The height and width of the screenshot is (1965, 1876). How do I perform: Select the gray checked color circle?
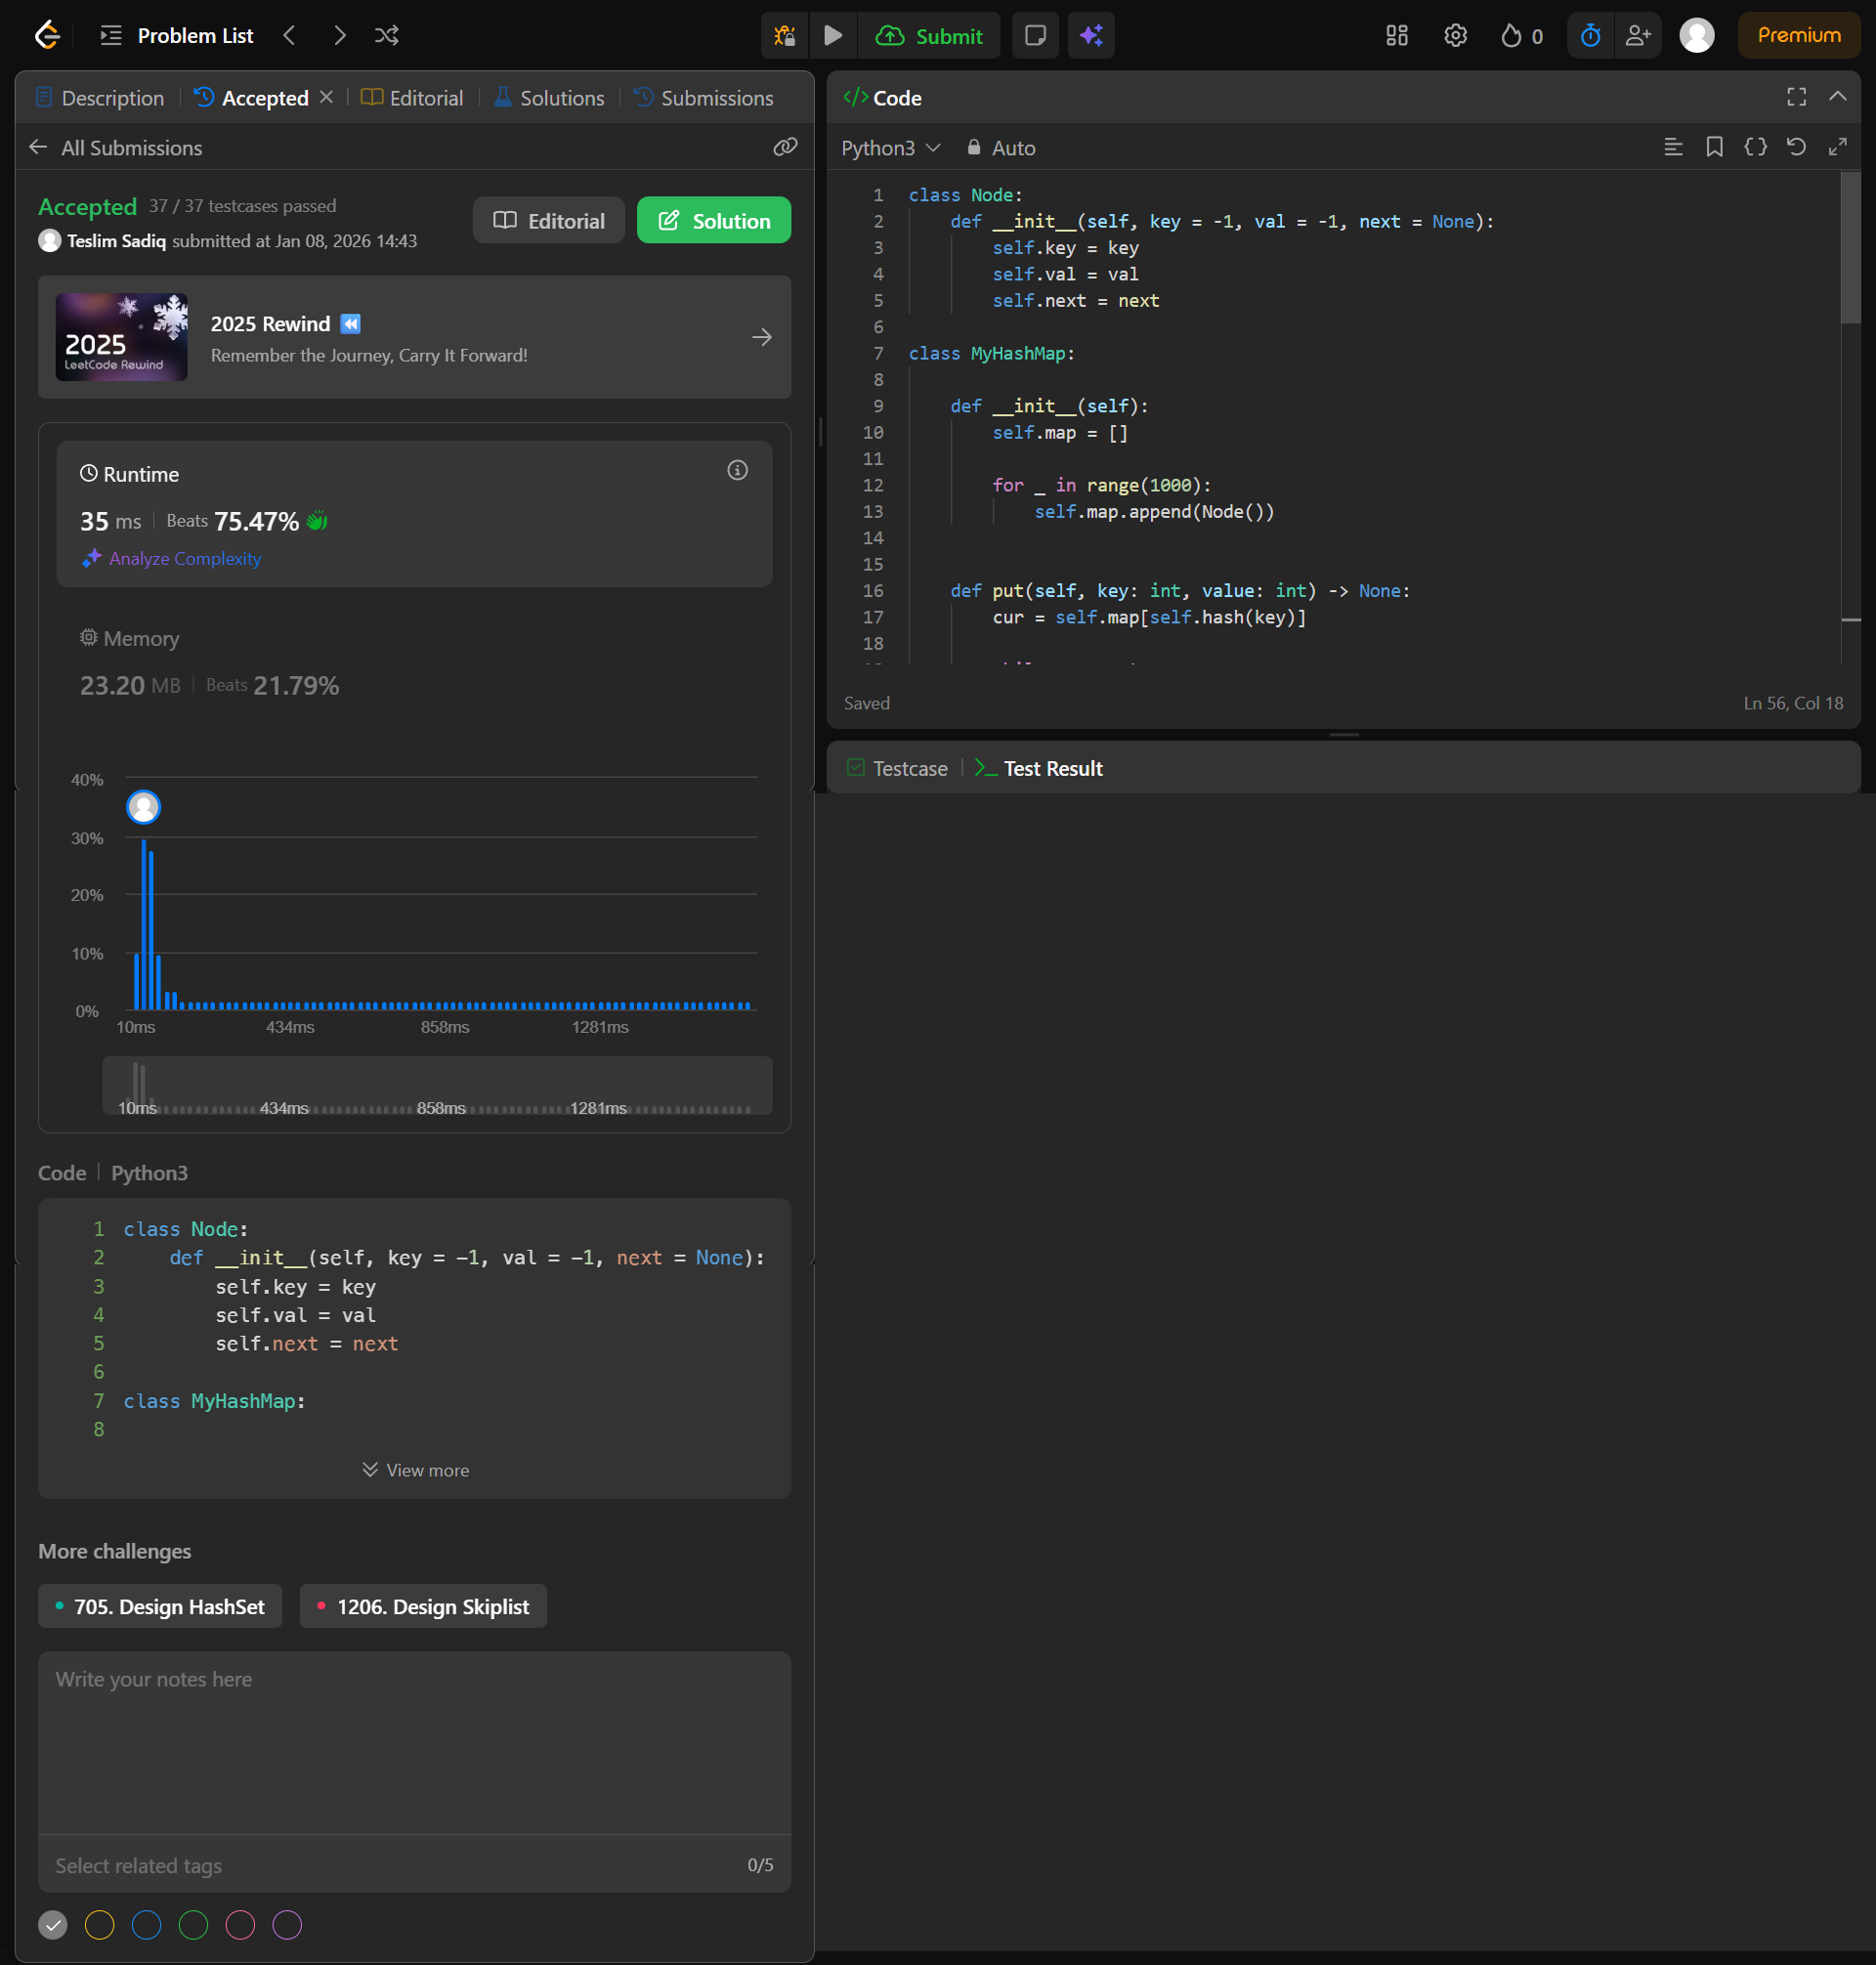(x=53, y=1924)
